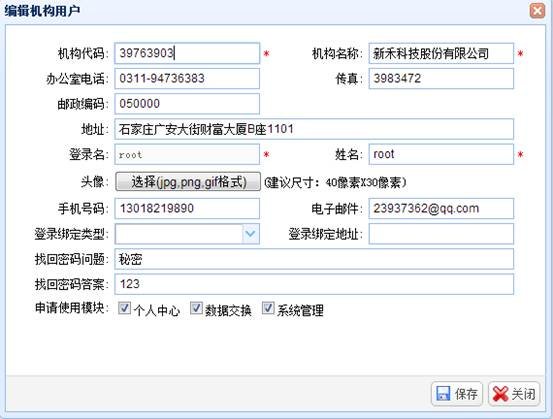Image resolution: width=553 pixels, height=419 pixels.
Task: Uncheck the 数据交换 module checkbox
Action: [196, 308]
